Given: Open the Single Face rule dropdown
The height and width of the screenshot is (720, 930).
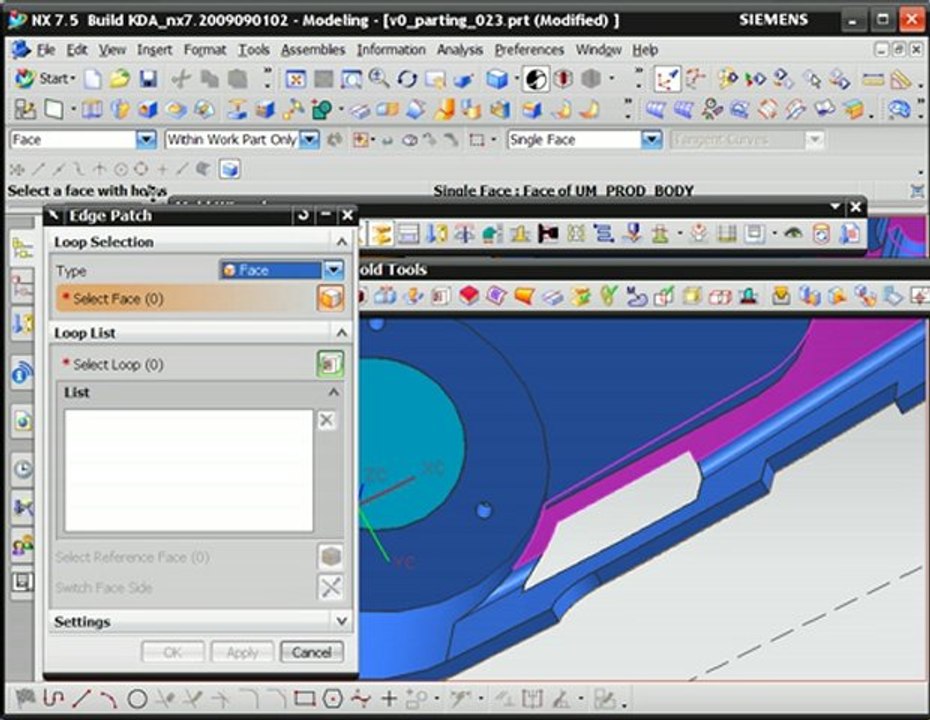Looking at the screenshot, I should click(651, 140).
